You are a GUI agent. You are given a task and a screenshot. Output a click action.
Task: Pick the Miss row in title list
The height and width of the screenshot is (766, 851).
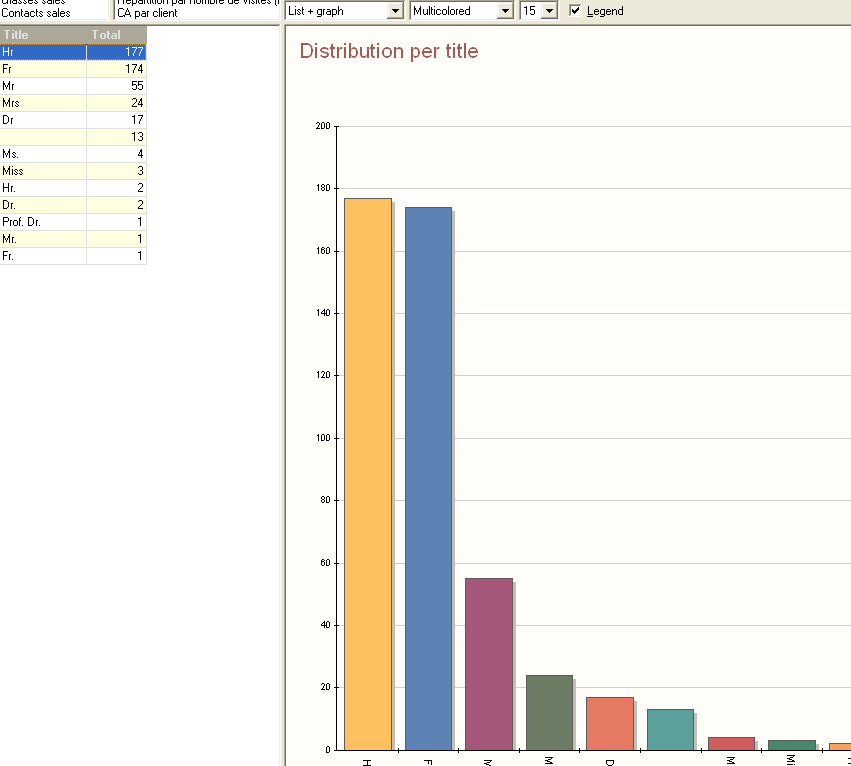73,171
